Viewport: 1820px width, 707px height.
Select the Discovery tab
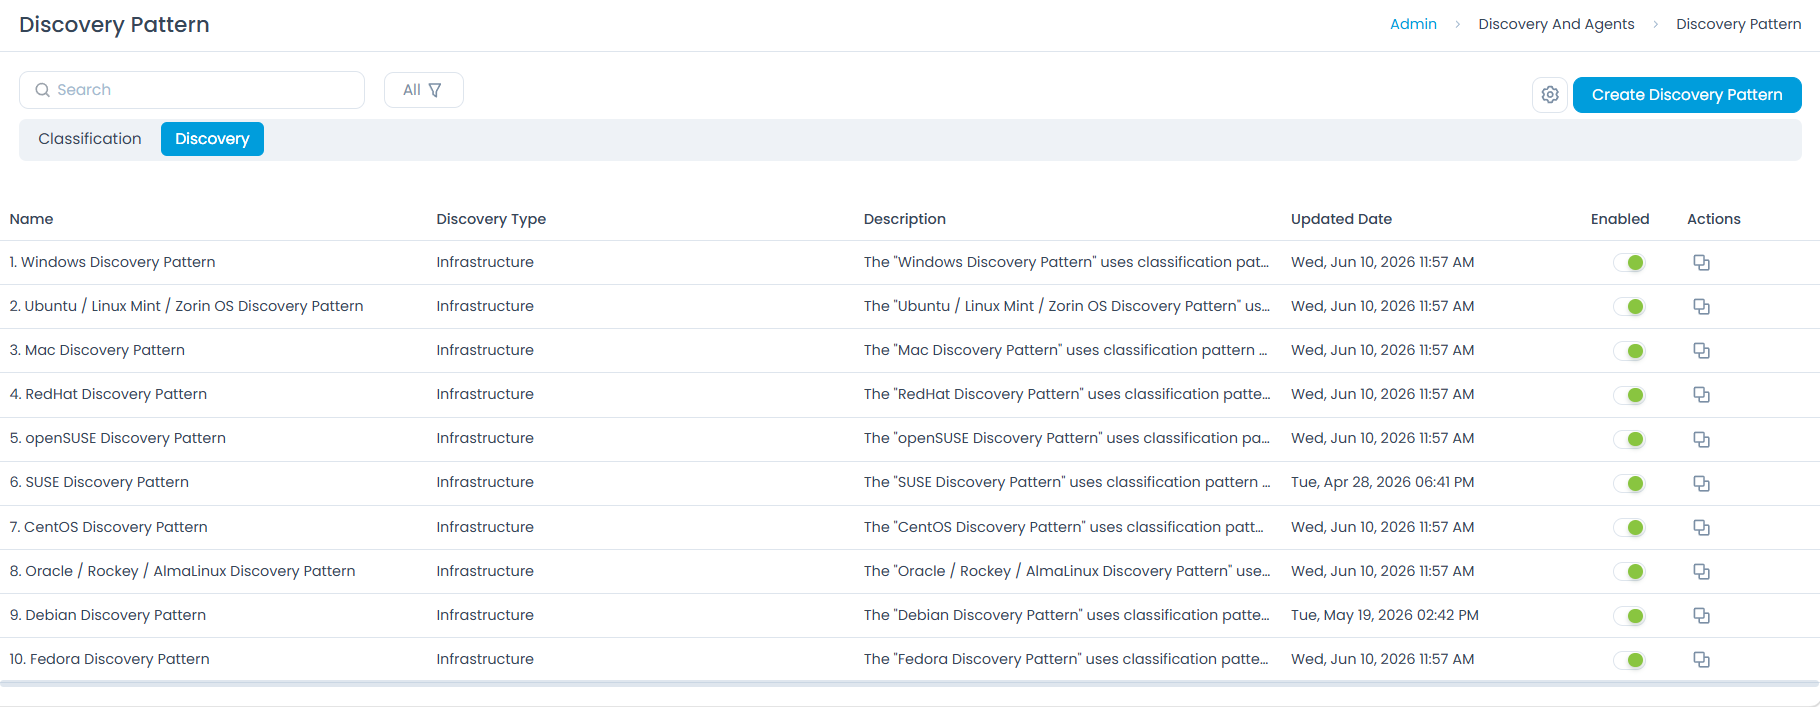(x=212, y=139)
